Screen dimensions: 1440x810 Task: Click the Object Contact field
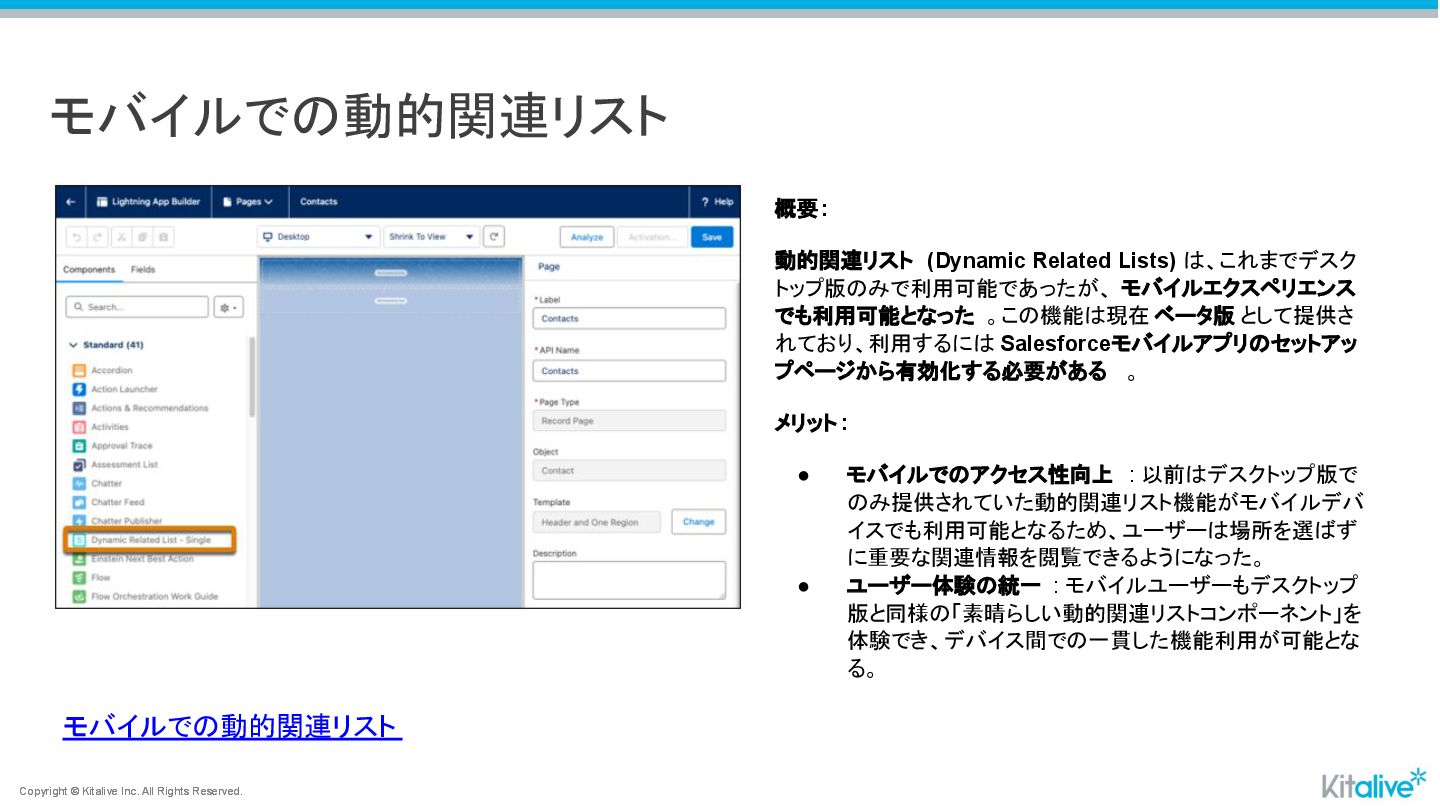[x=629, y=470]
